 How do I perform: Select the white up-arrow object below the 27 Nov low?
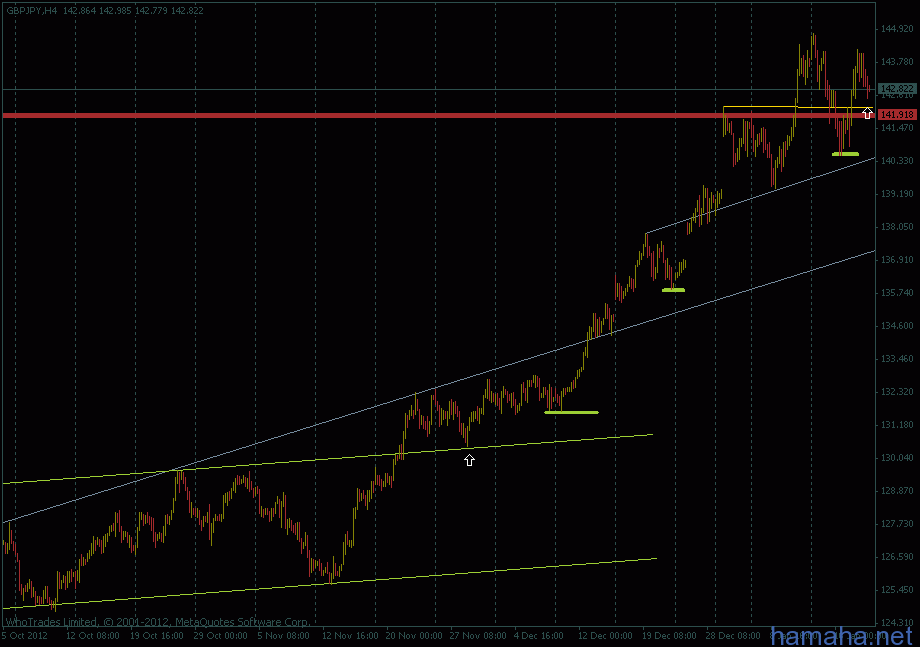coord(469,460)
